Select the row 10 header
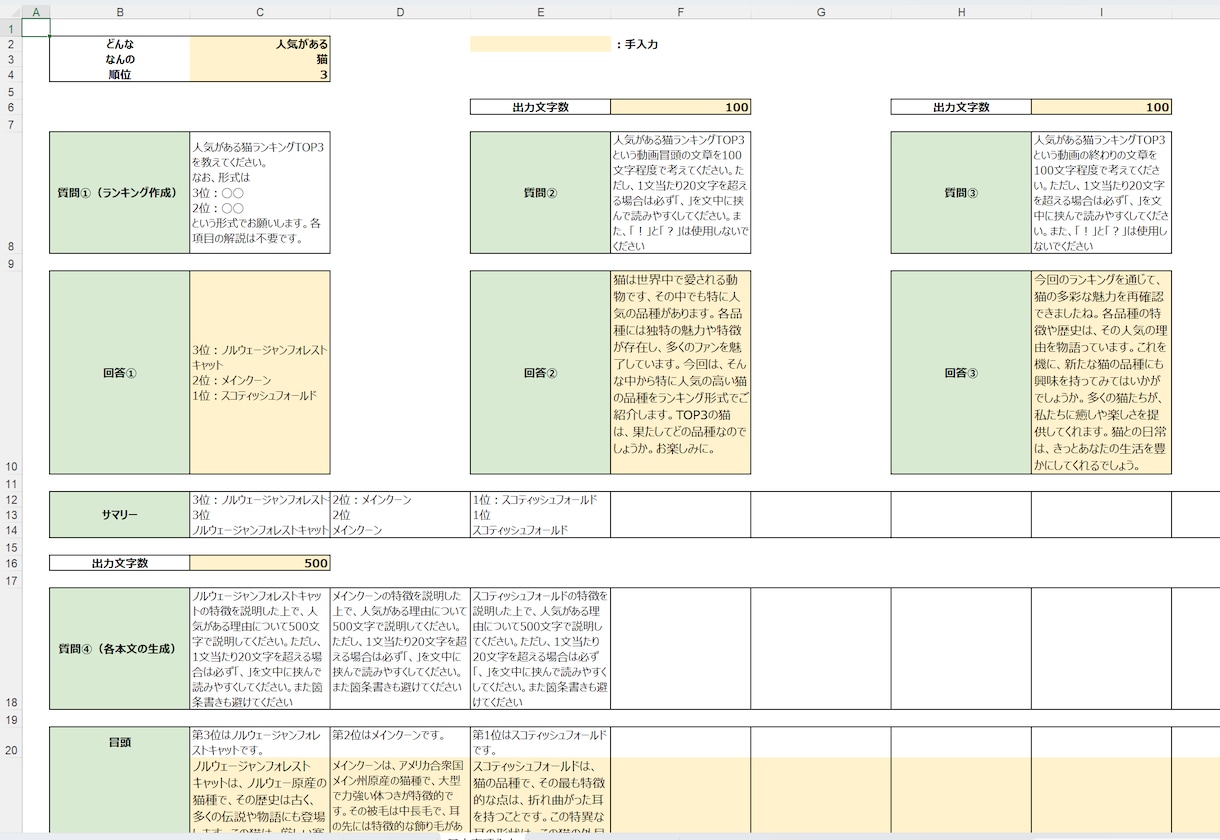Screen dimensions: 1220x840 (10, 372)
